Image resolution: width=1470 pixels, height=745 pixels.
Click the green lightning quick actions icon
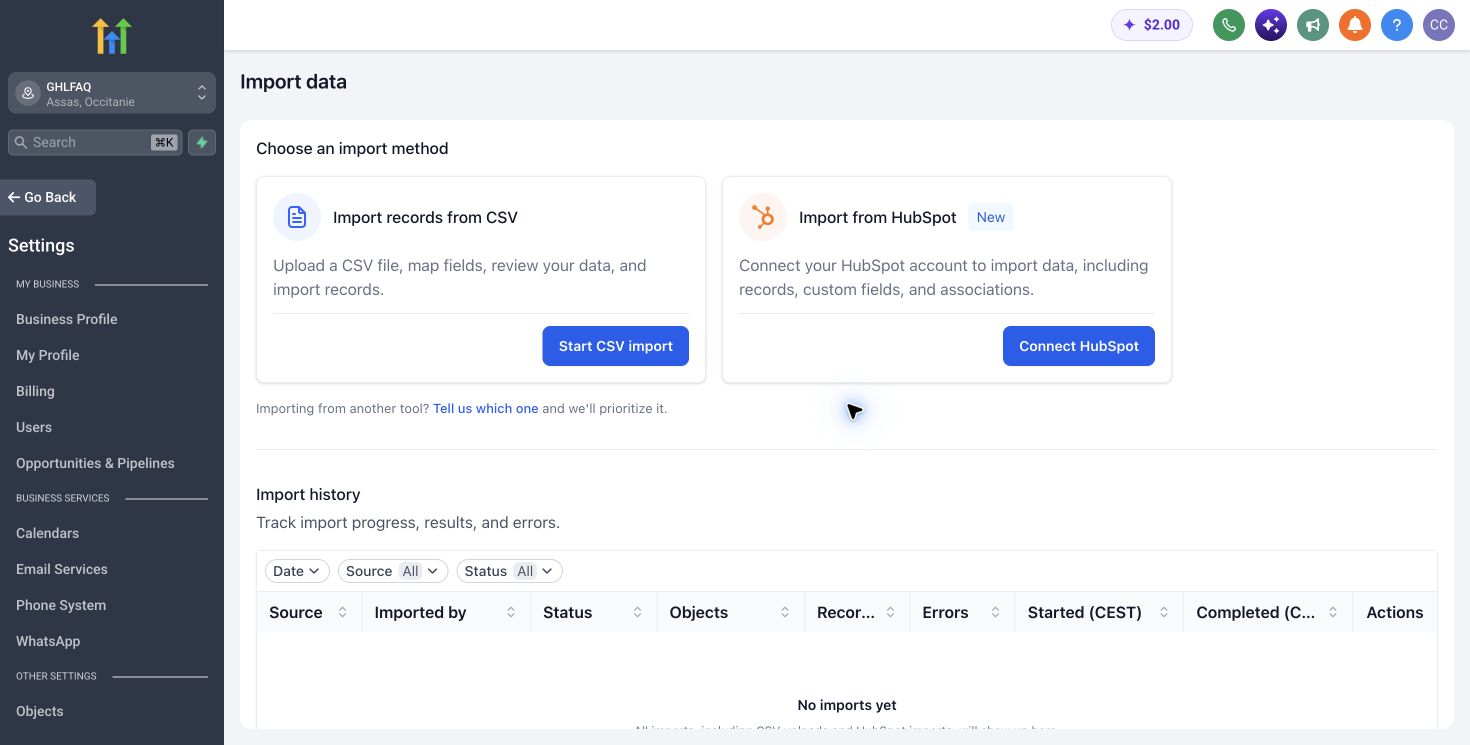coord(202,142)
